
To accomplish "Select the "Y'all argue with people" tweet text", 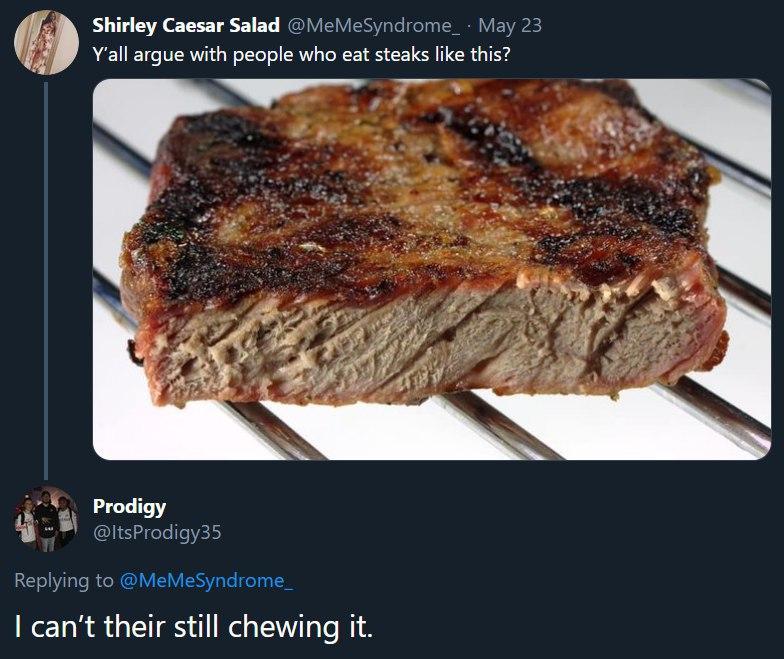I will tap(300, 52).
